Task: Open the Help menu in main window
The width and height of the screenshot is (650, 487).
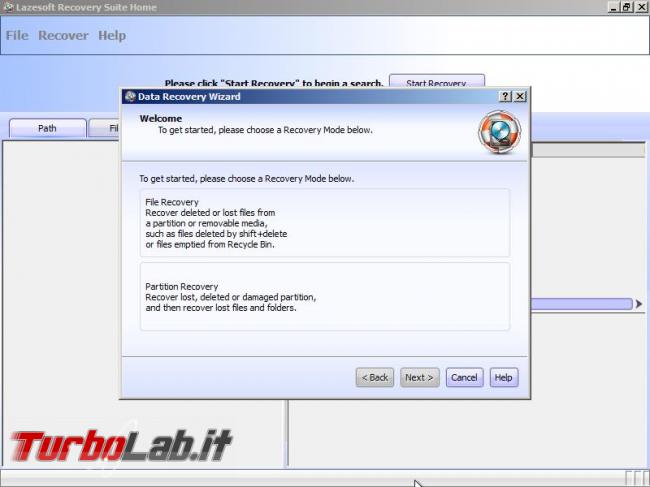Action: coord(112,36)
